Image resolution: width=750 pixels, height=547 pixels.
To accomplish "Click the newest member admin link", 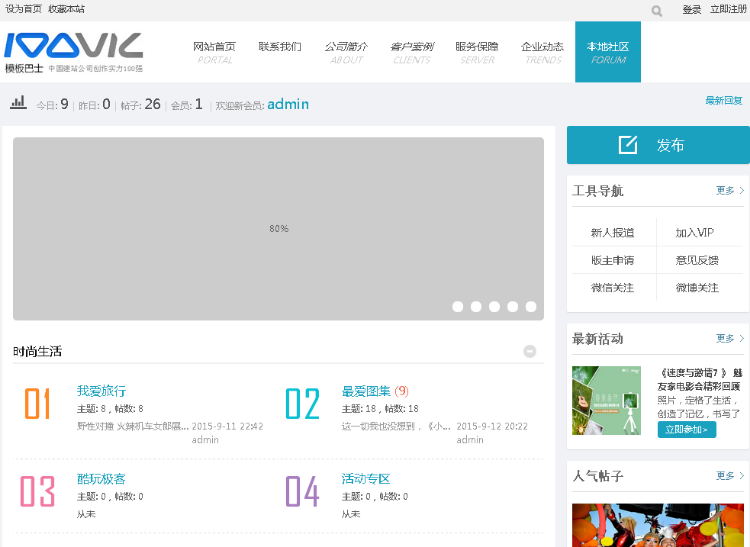I will click(x=288, y=104).
